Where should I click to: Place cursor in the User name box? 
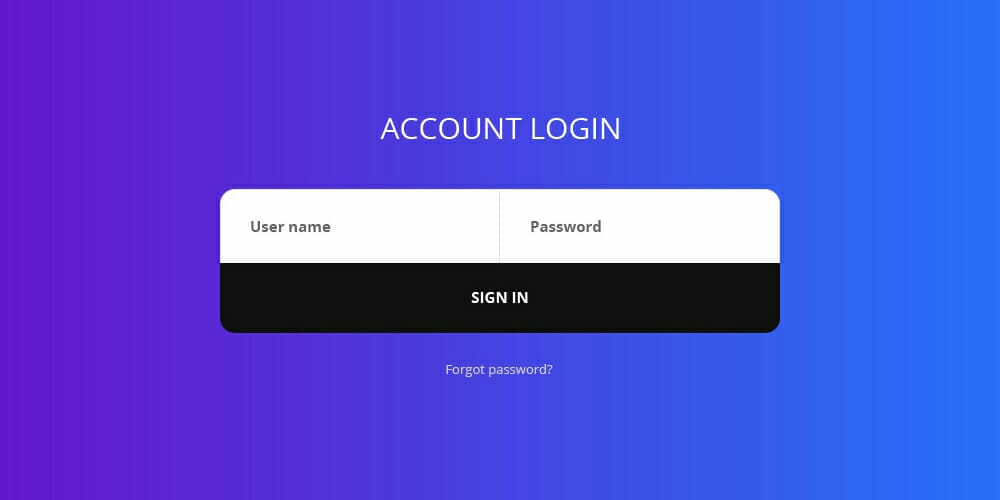pyautogui.click(x=360, y=226)
